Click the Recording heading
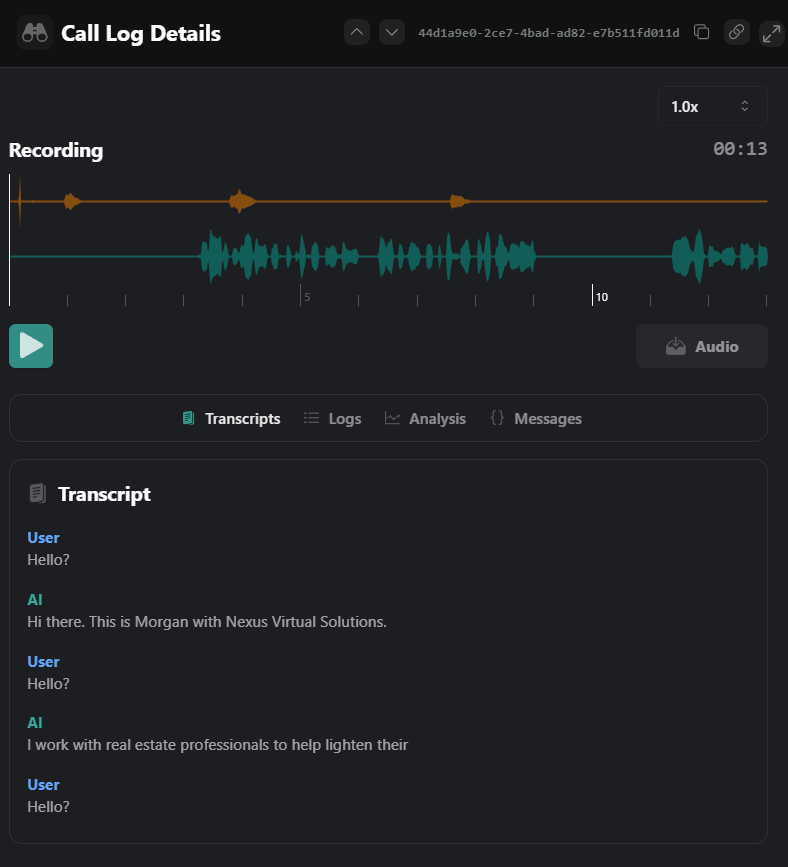The height and width of the screenshot is (867, 788). 56,150
